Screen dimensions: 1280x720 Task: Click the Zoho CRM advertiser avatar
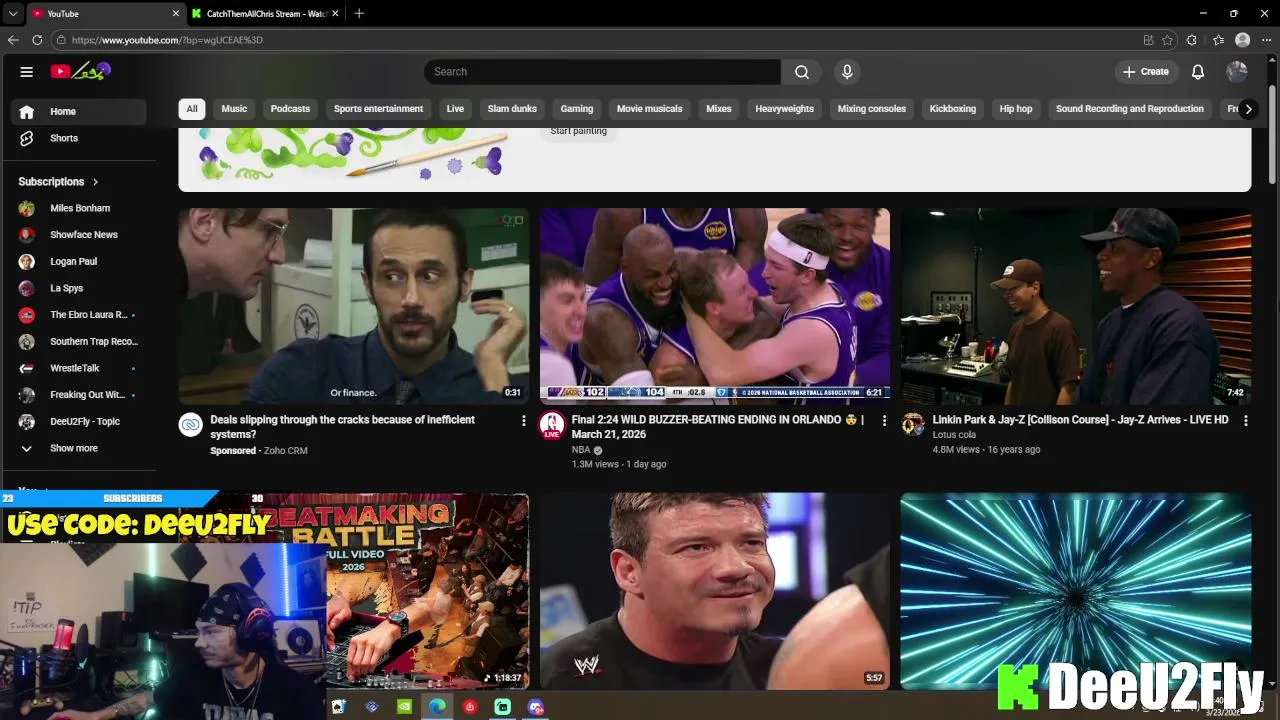191,425
